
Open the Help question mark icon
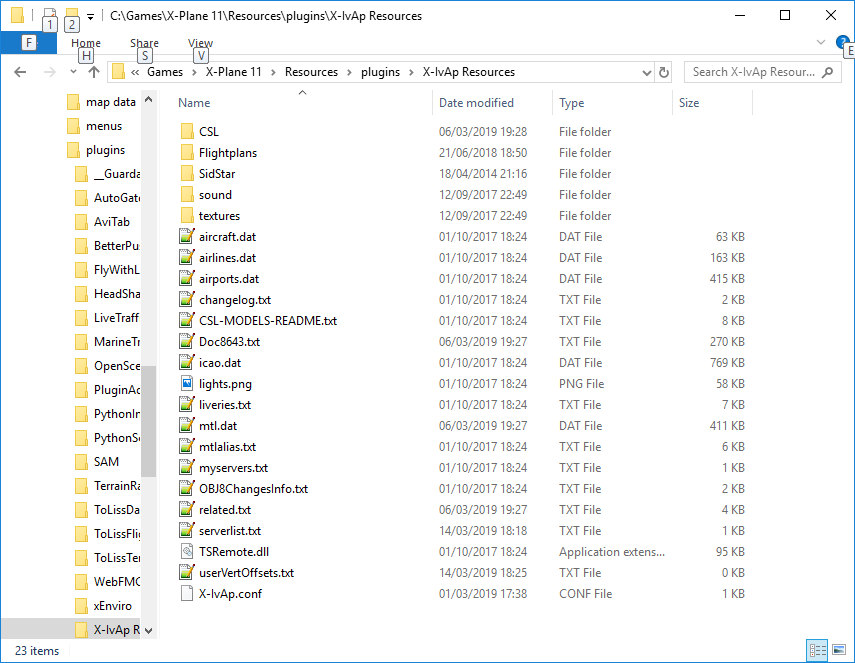842,42
